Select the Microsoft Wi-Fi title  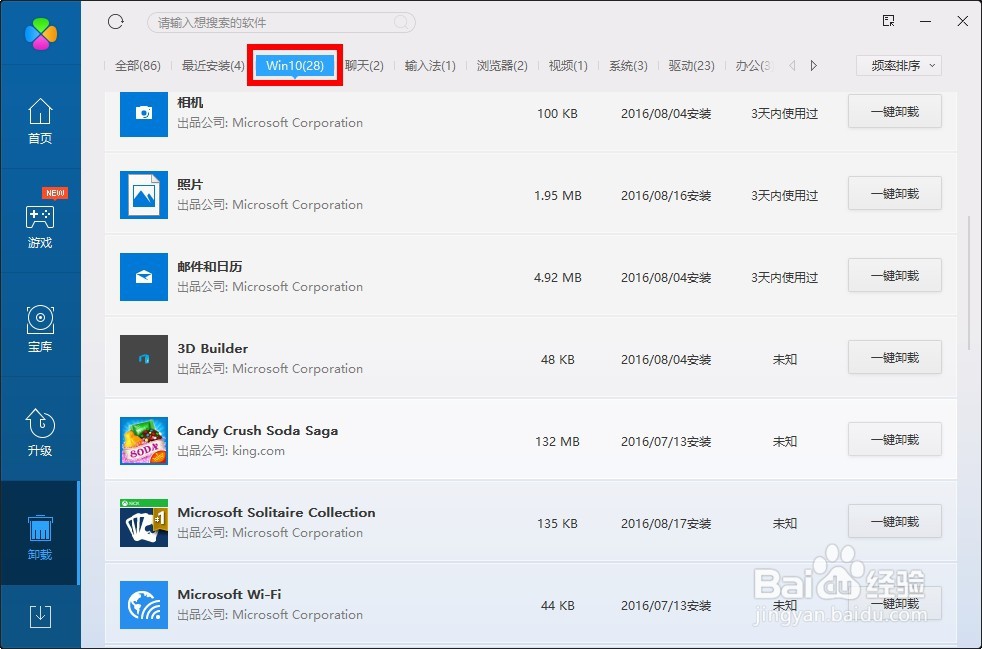229,594
